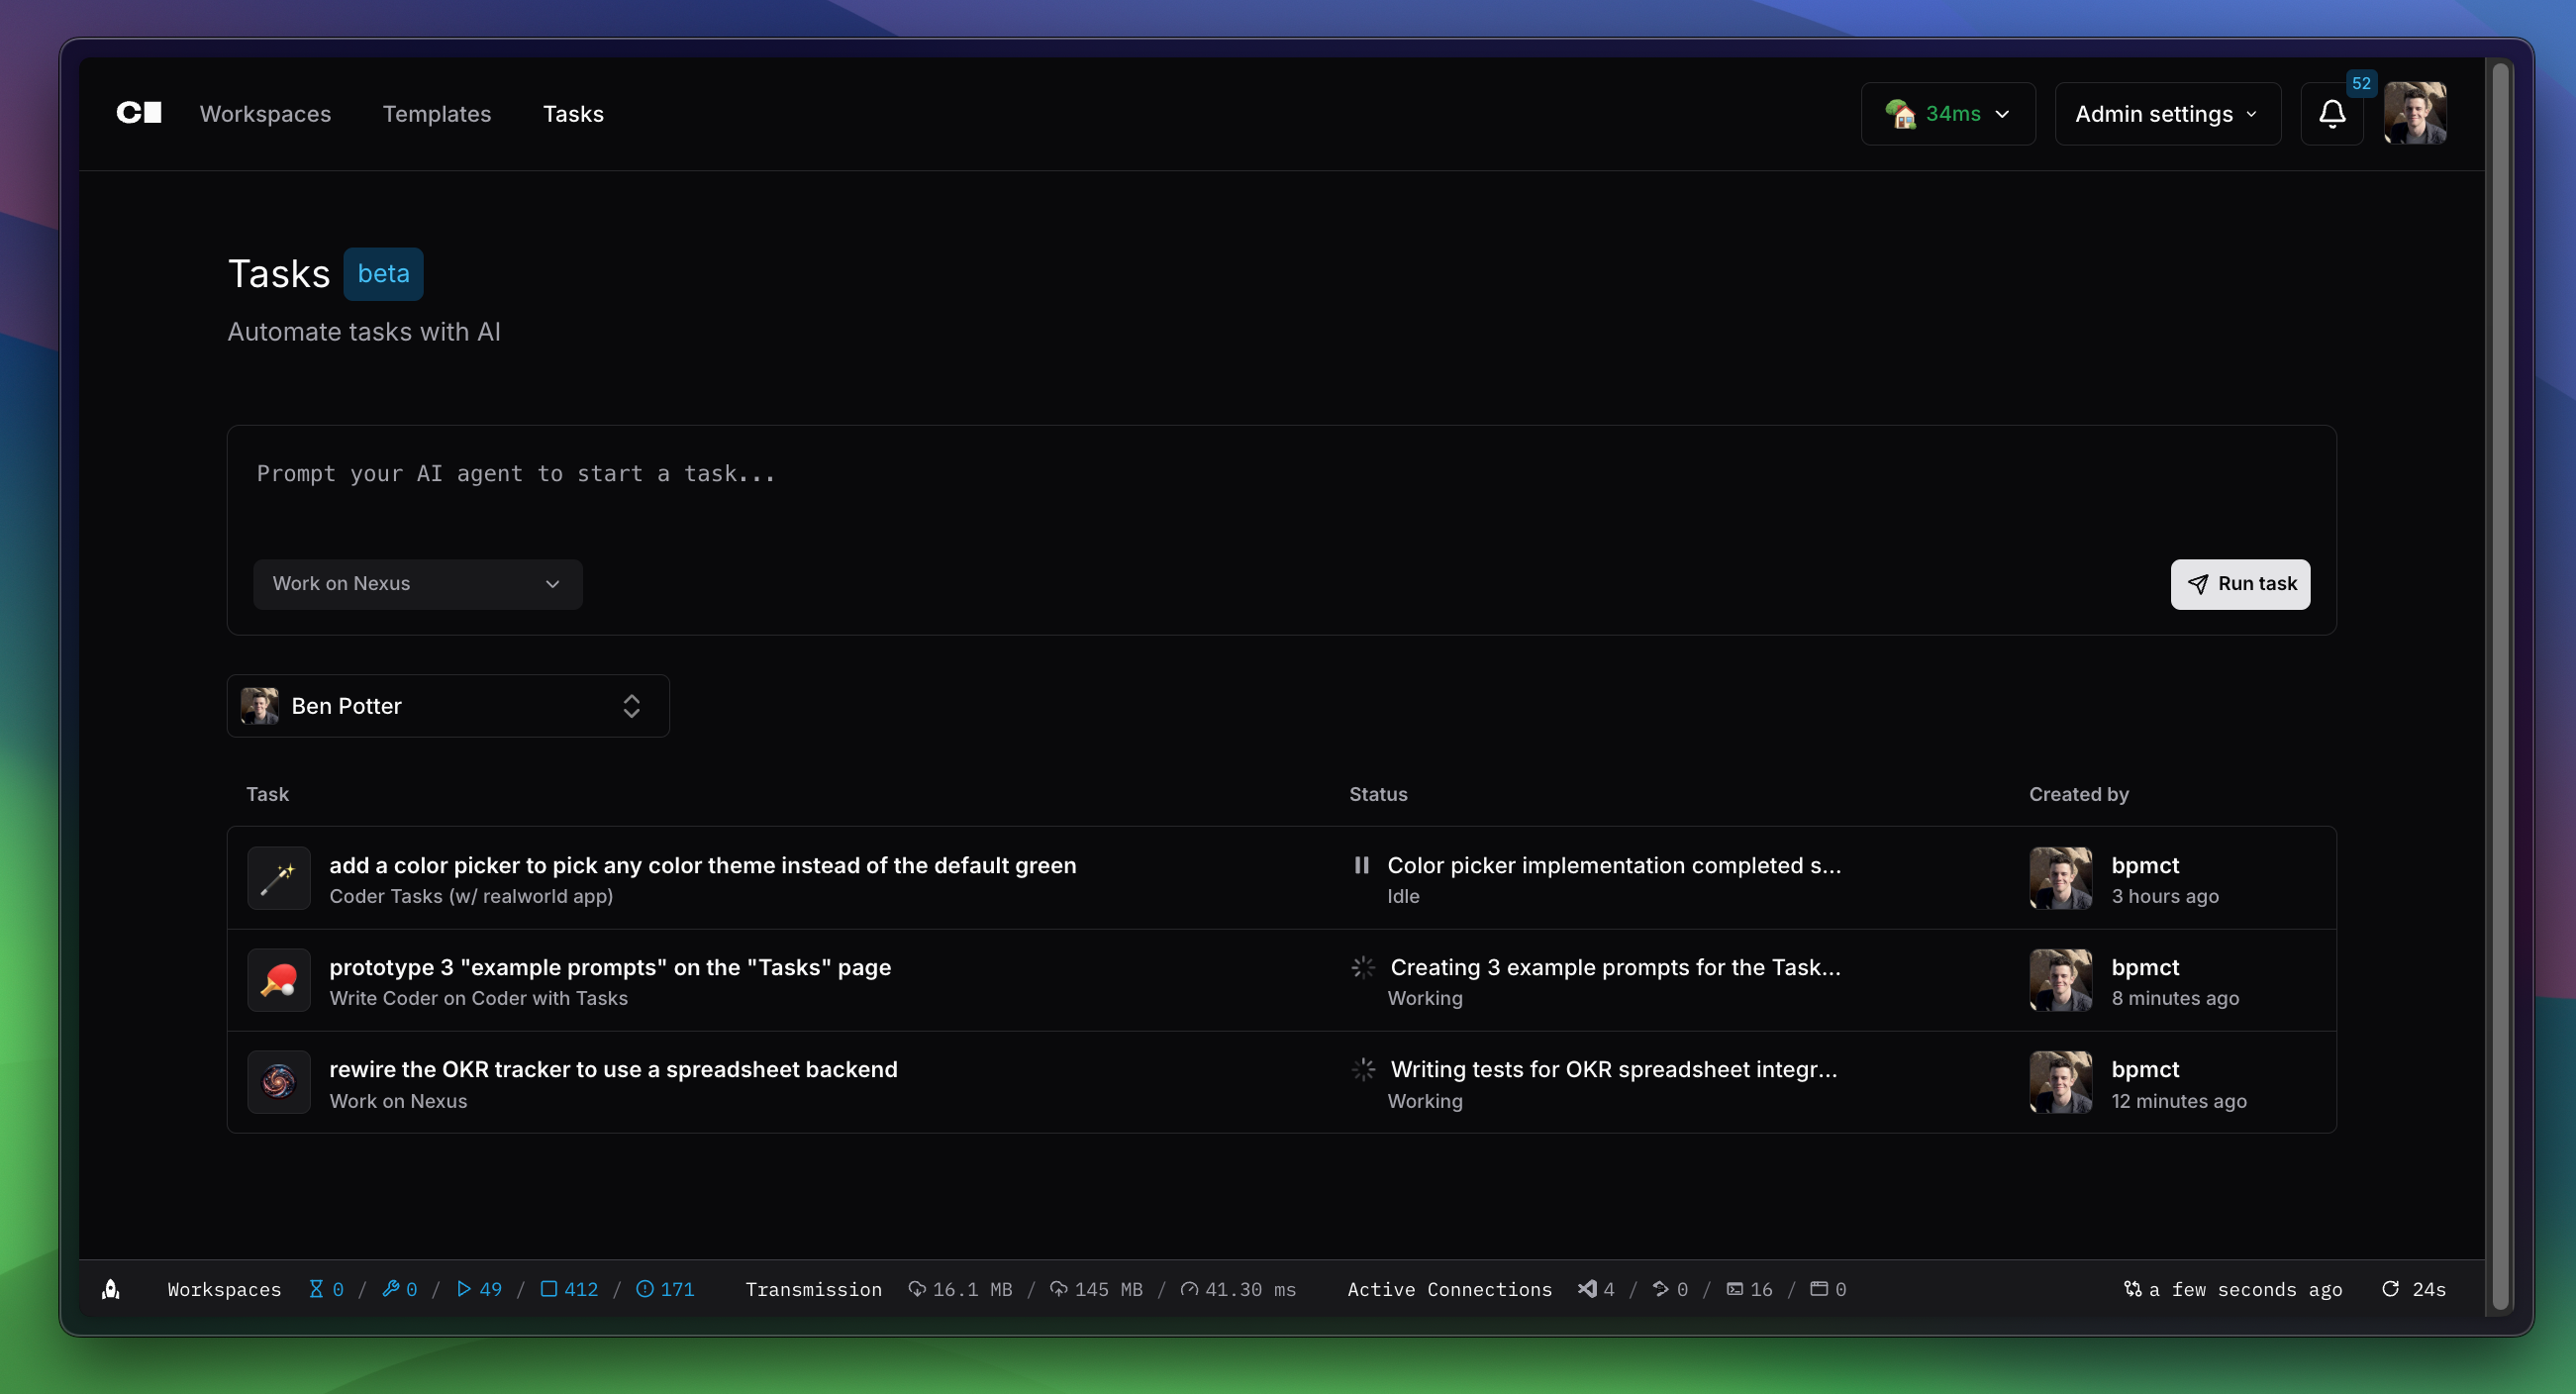Click the Run task button
This screenshot has height=1394, width=2576.
point(2239,584)
